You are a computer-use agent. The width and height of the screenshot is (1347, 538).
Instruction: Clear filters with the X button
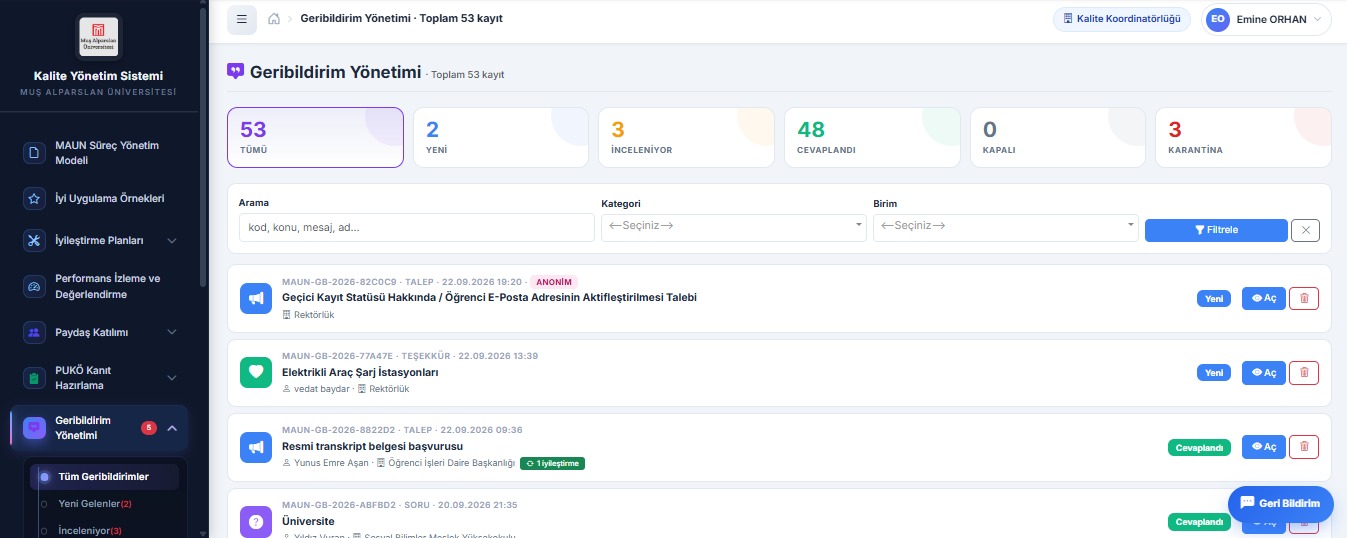coord(1305,230)
